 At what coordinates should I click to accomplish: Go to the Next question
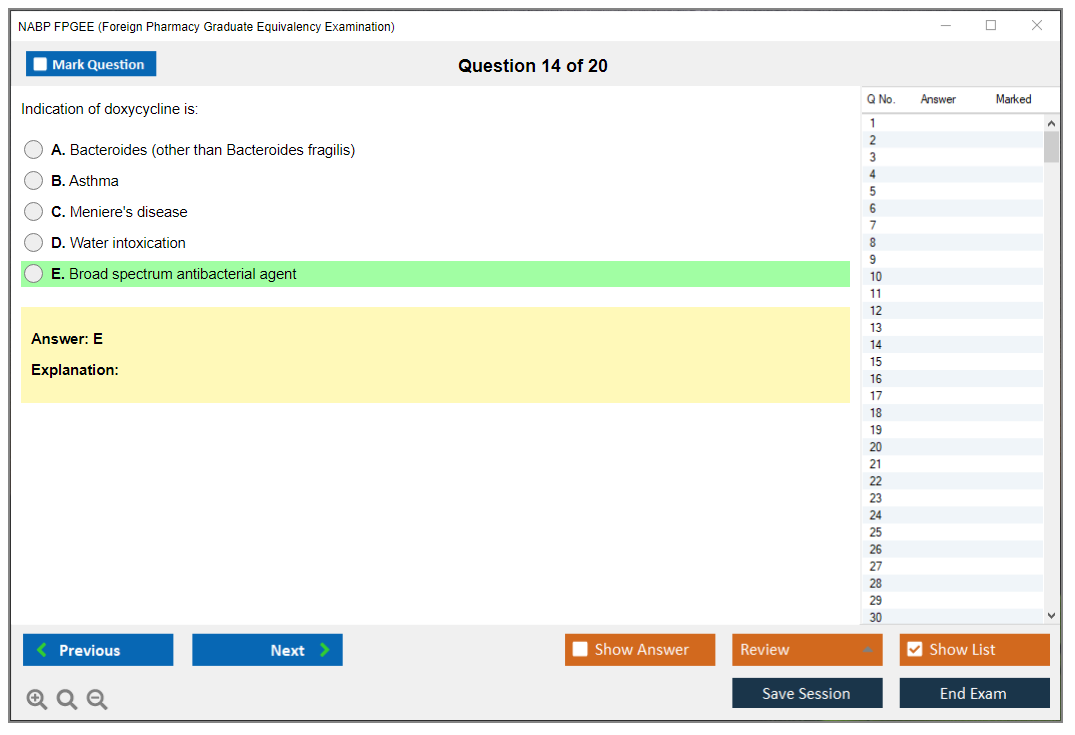click(x=267, y=650)
